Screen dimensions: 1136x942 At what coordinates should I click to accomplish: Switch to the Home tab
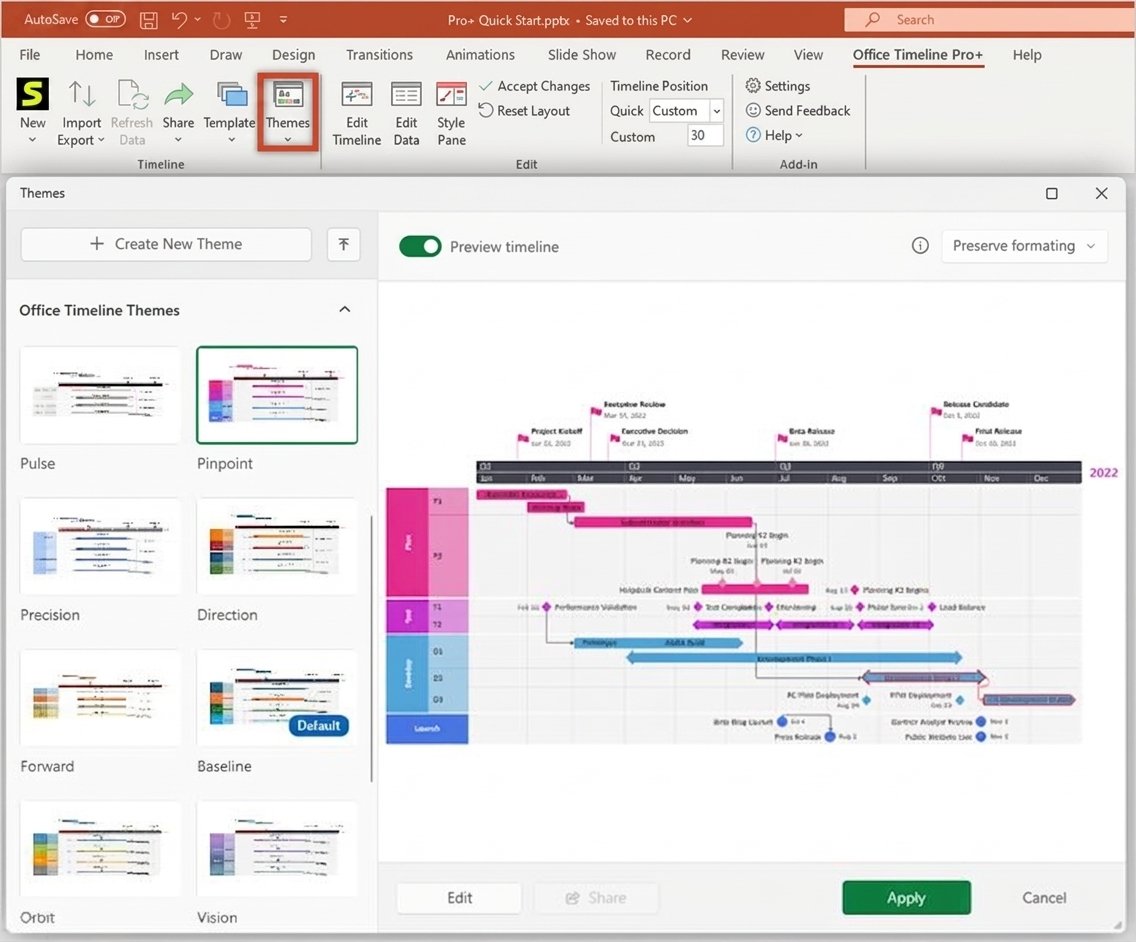pyautogui.click(x=94, y=55)
